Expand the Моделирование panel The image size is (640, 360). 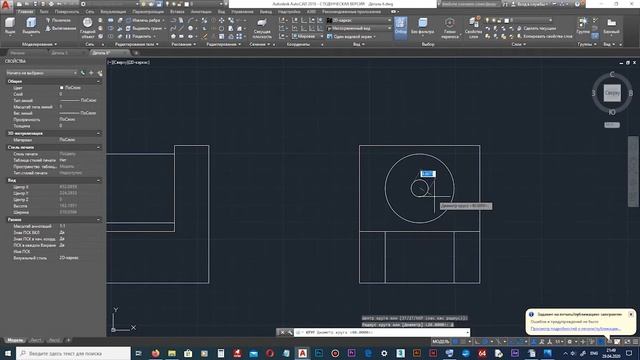[39, 44]
